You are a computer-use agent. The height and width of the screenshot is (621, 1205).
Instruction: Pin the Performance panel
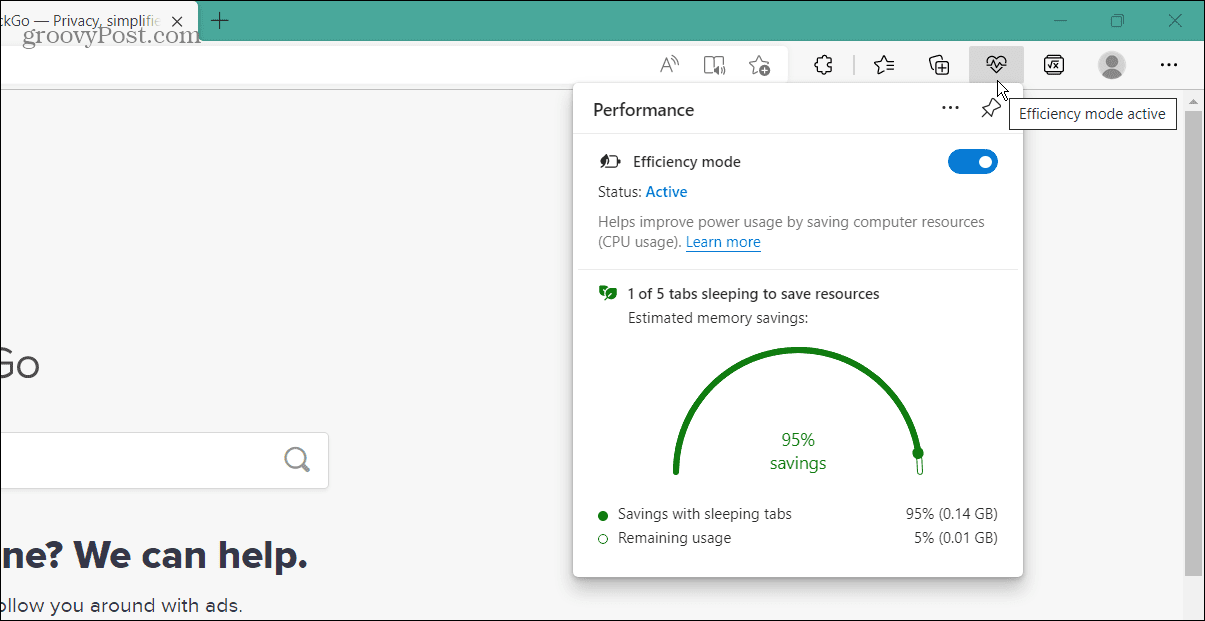click(990, 108)
